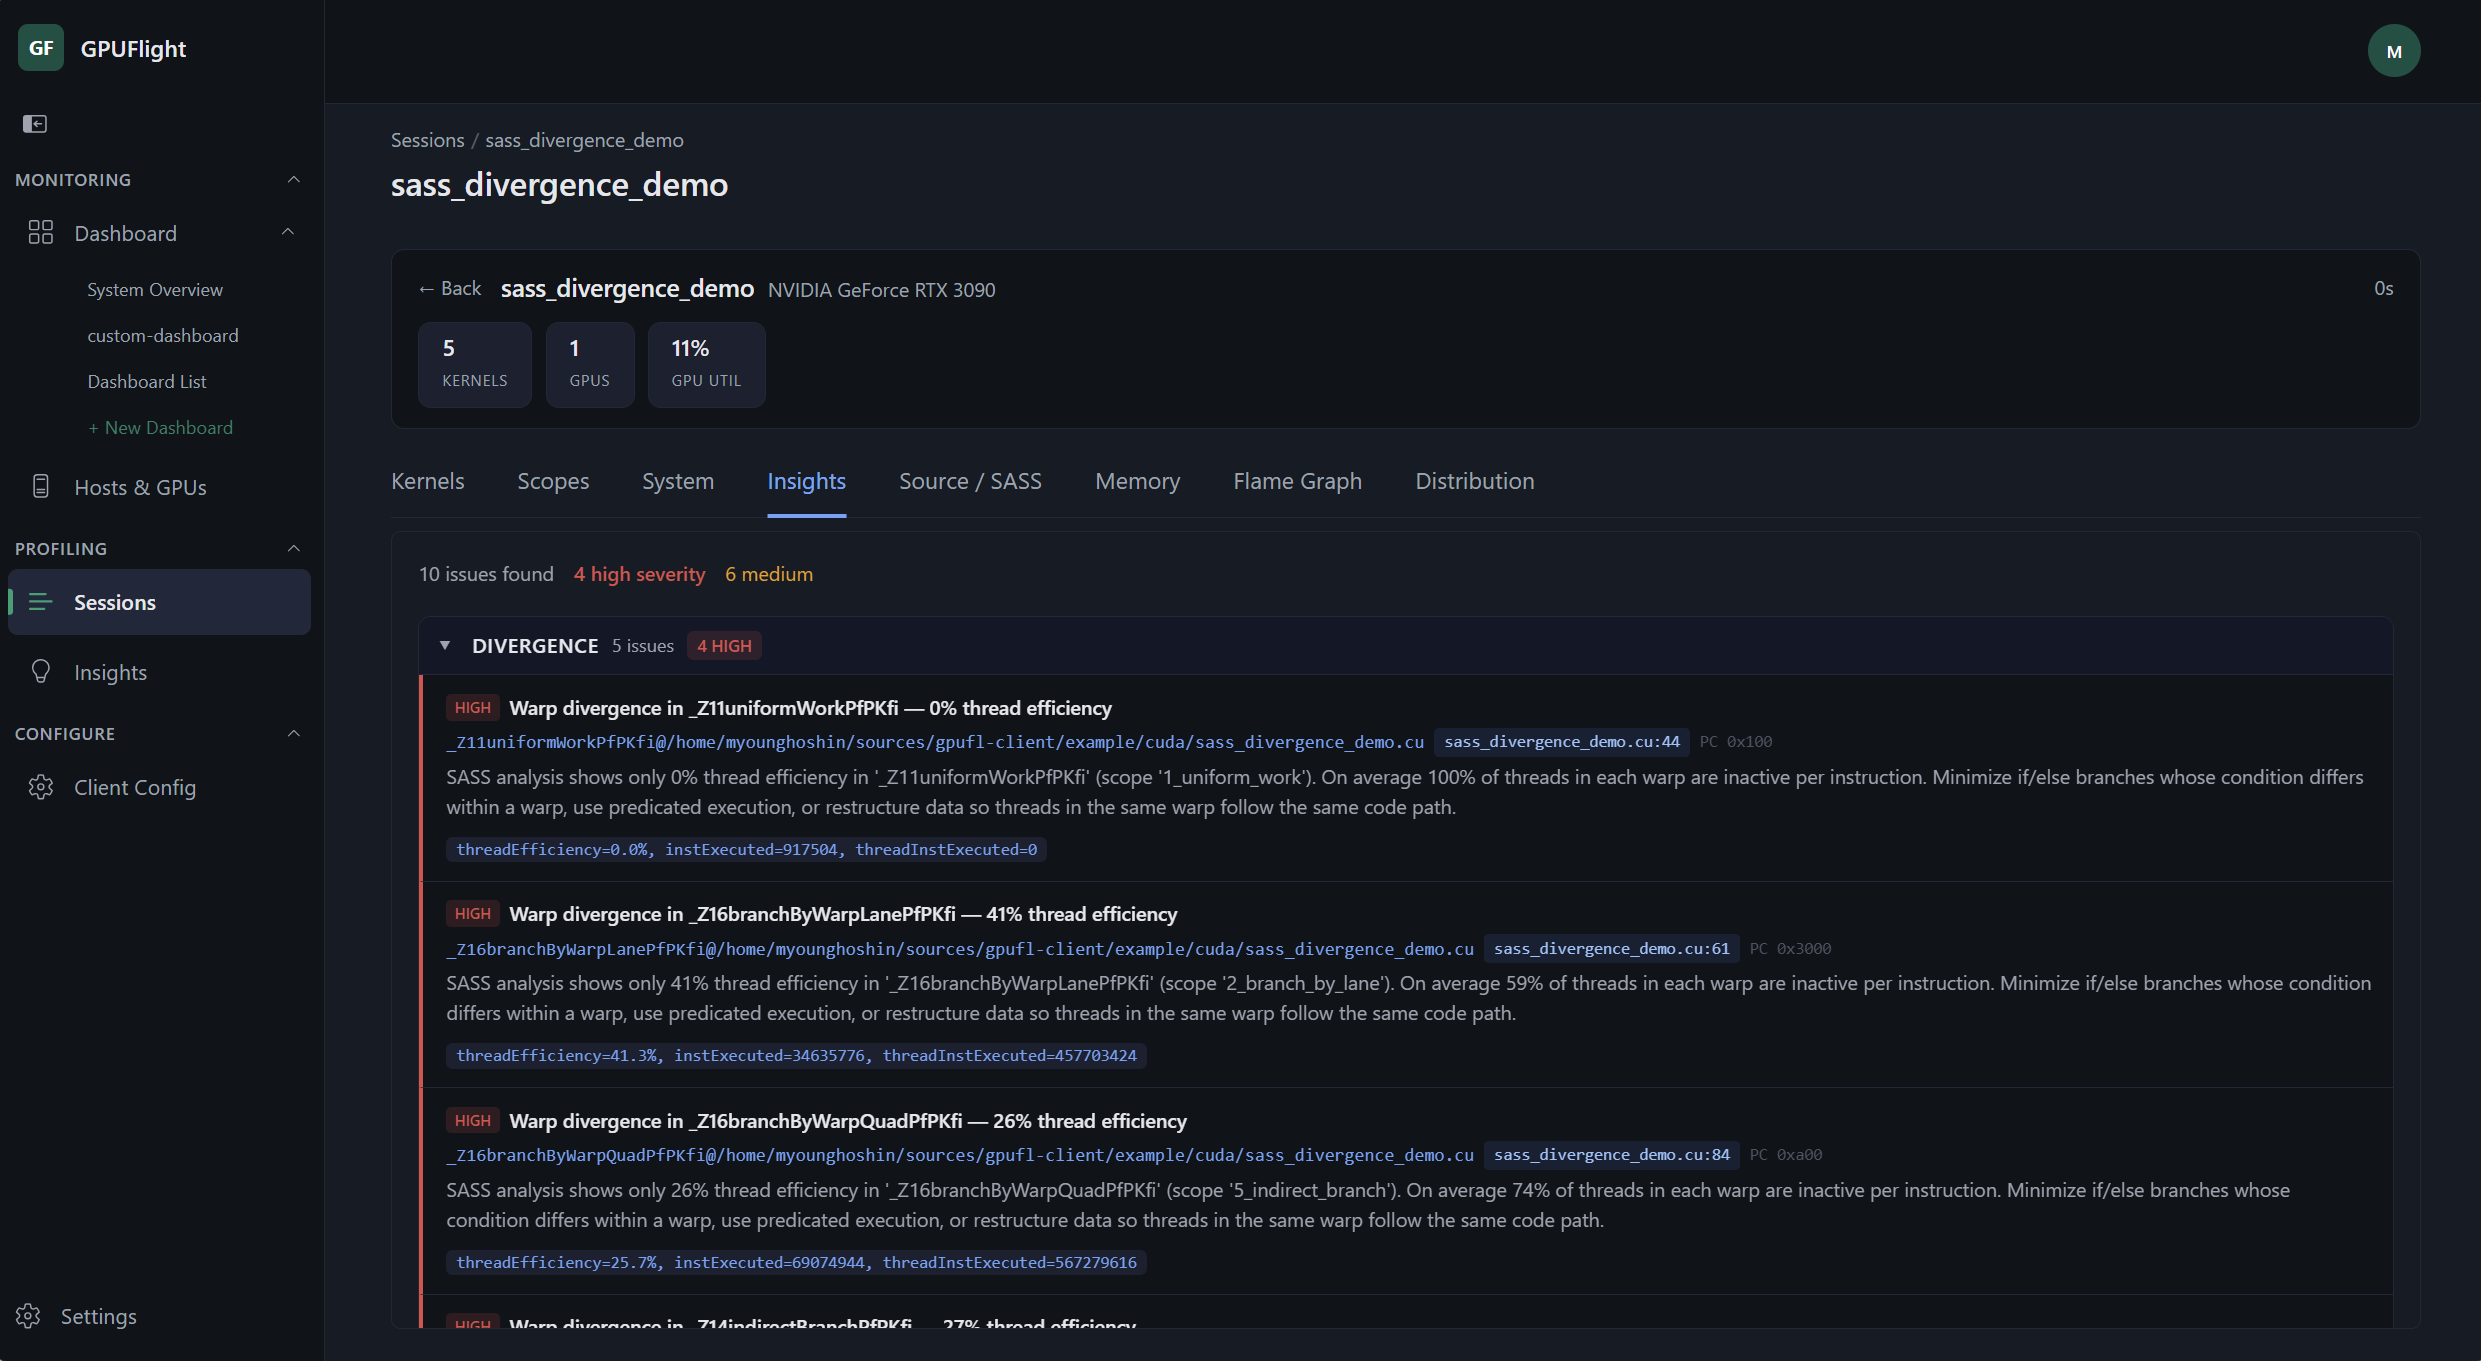2481x1361 pixels.
Task: Click the 41% thread efficiency issue title
Action: click(x=843, y=914)
